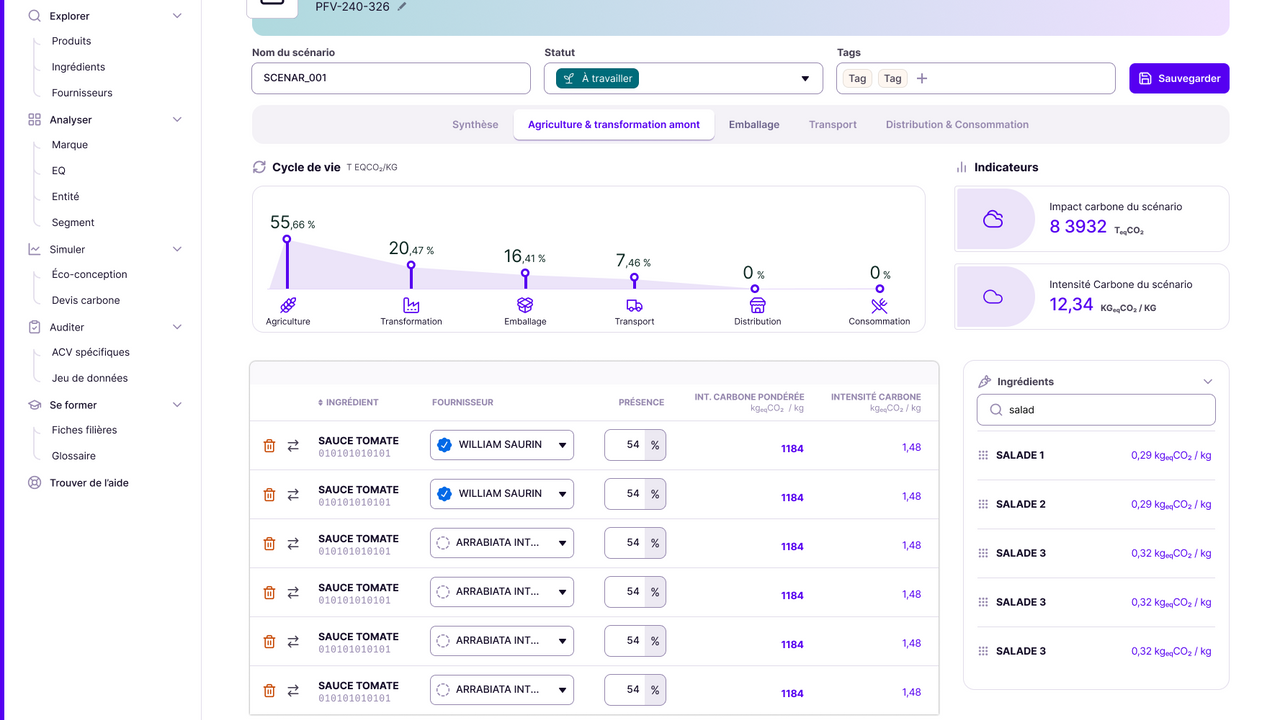The image size is (1280, 720).
Task: Sort by the Ingrédient column header
Action: 349,402
